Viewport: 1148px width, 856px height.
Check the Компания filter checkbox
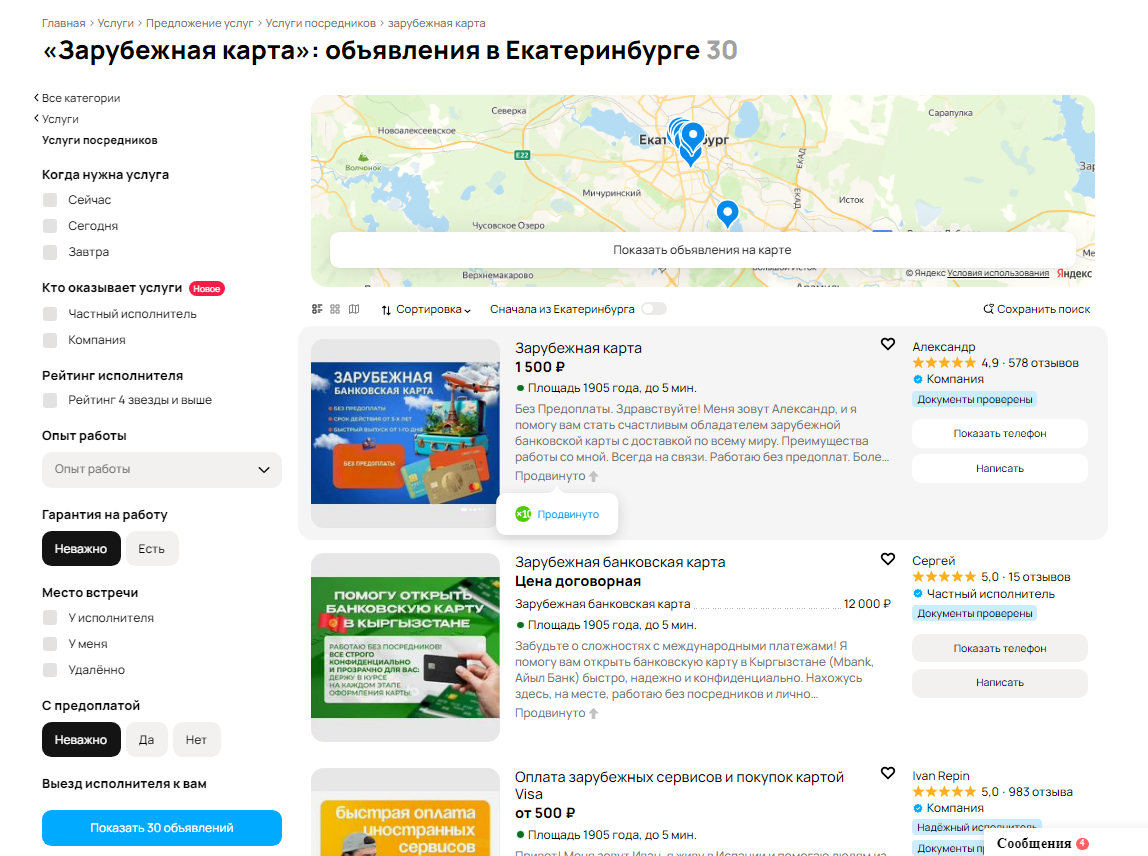pos(50,340)
